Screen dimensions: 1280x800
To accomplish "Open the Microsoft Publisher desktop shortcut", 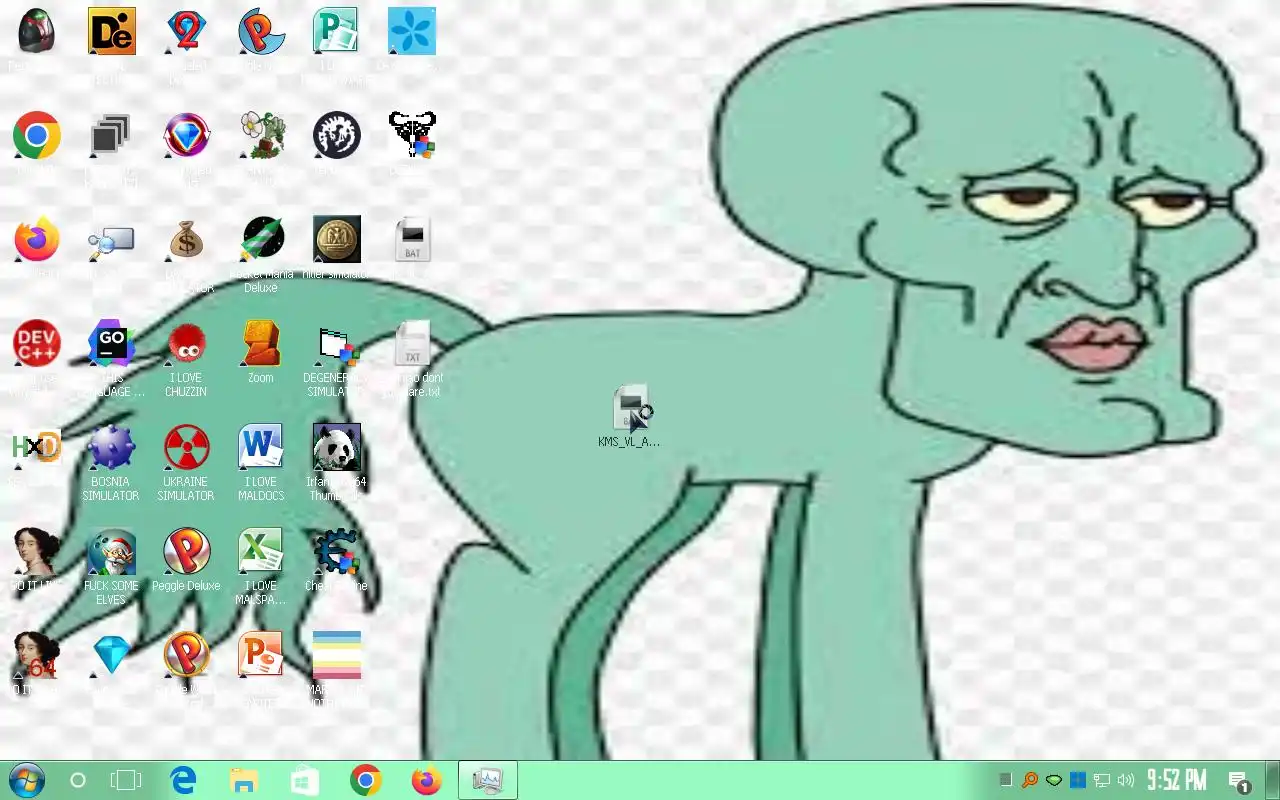I will point(336,32).
